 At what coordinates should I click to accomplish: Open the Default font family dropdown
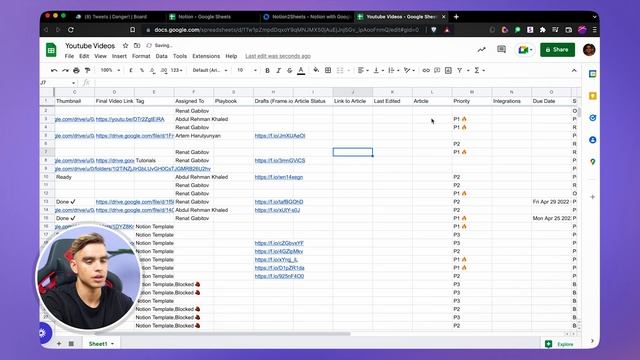[x=210, y=71]
